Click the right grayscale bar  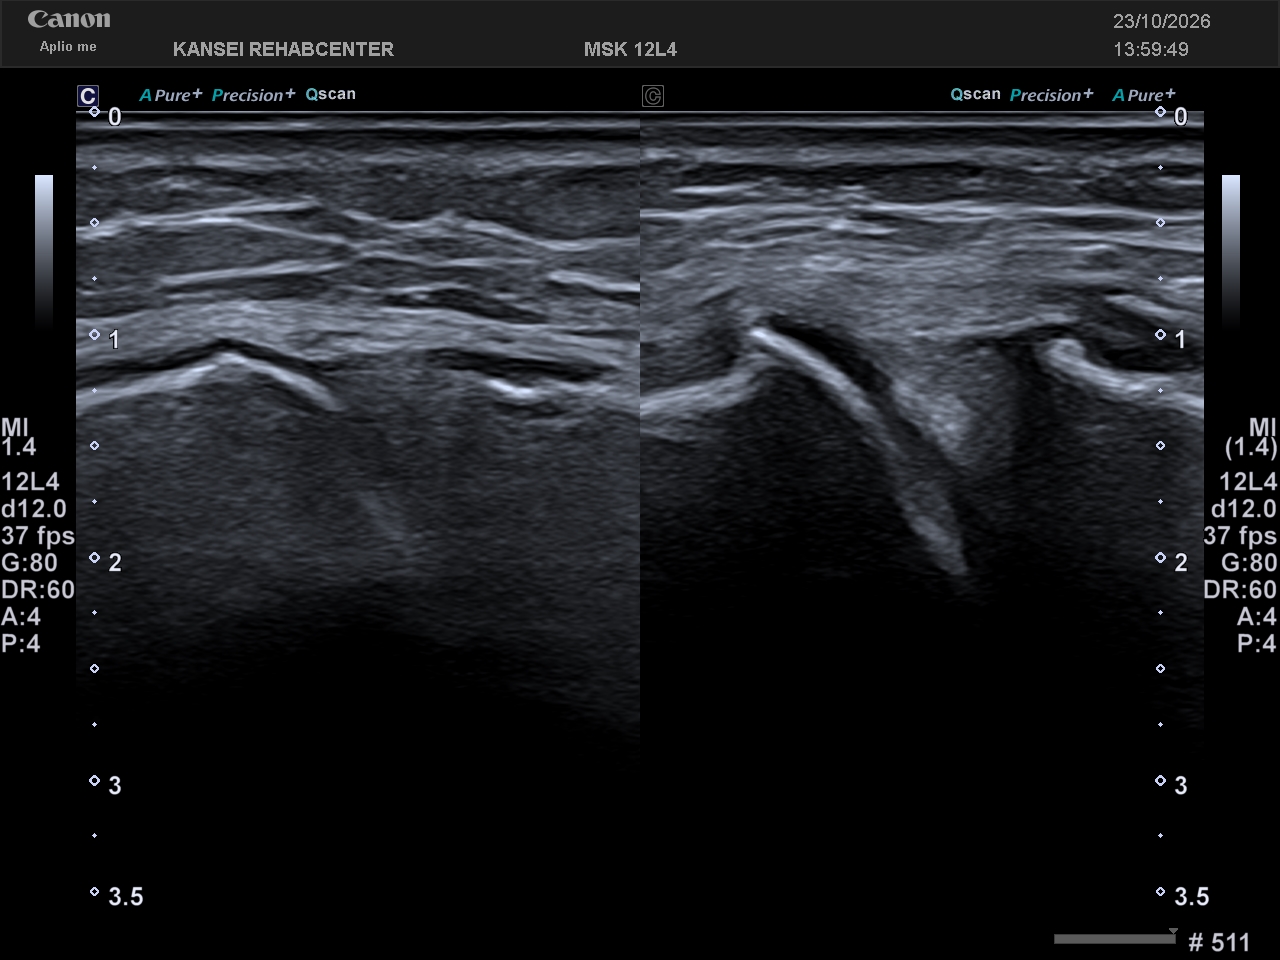pos(1231,251)
